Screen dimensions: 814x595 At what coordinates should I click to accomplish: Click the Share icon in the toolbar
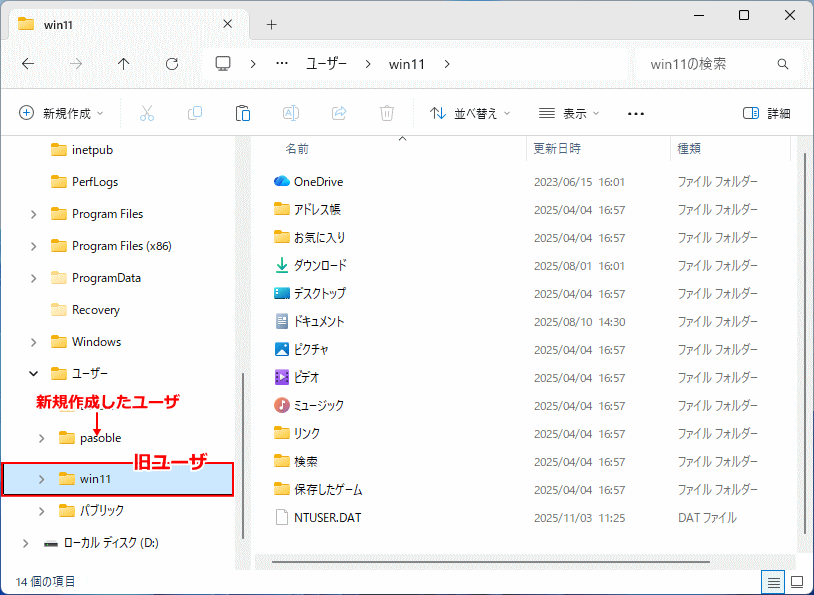[339, 113]
